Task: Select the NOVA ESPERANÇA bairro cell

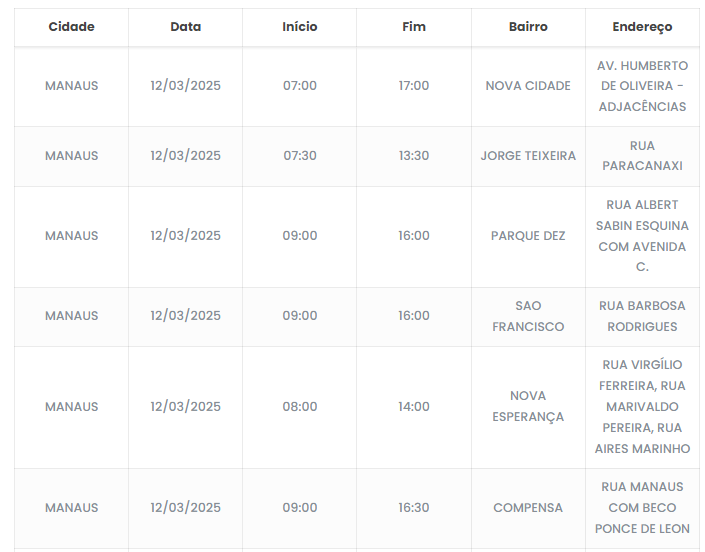Action: click(528, 407)
